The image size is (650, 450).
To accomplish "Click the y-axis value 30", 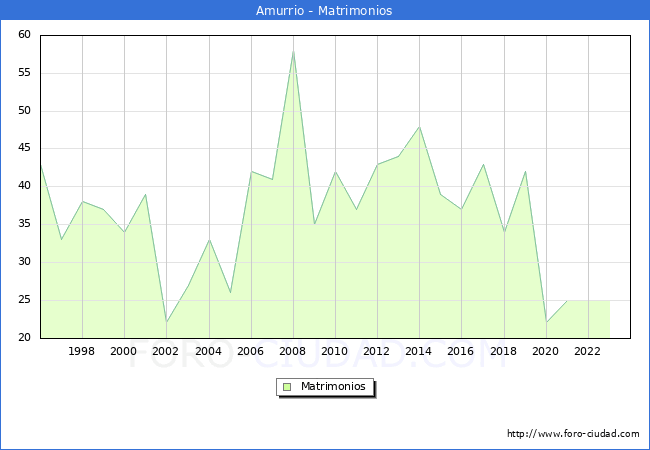I will (x=24, y=261).
